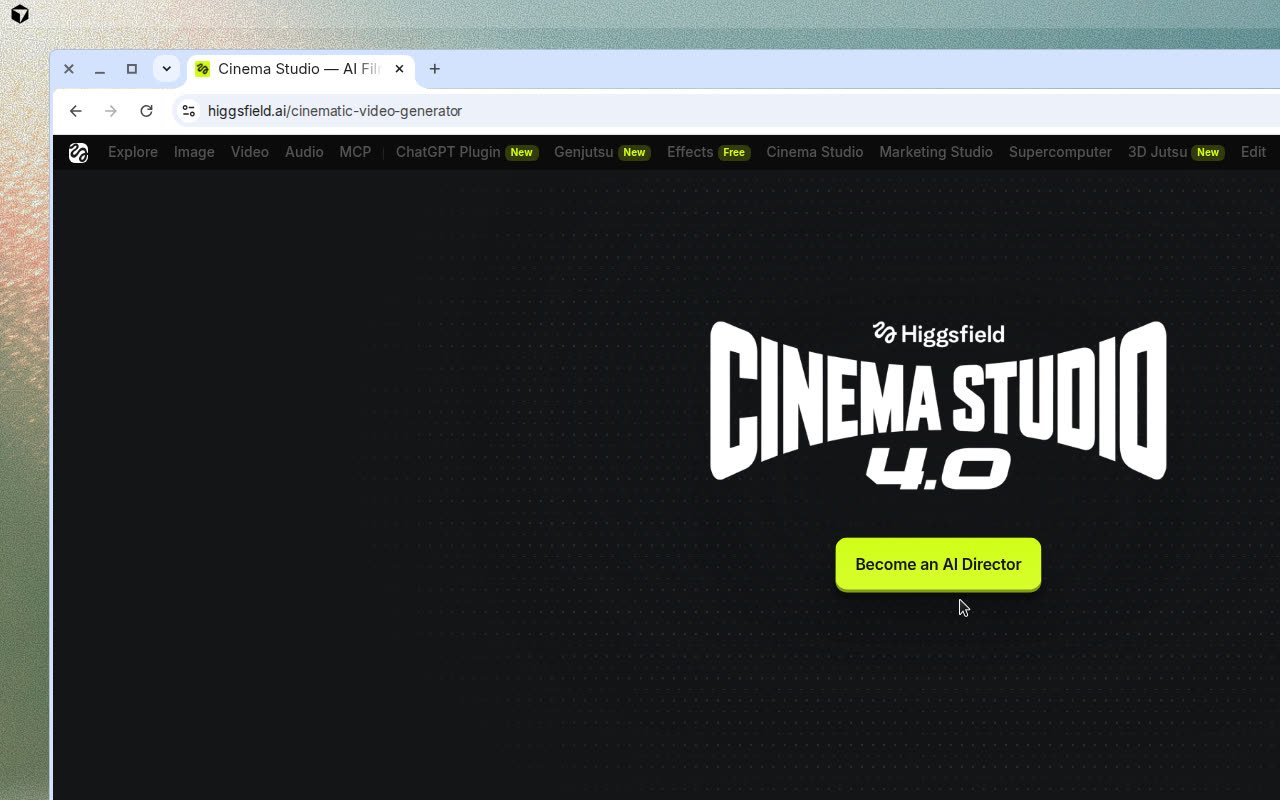
Task: Open the Video menu item
Action: coord(250,152)
